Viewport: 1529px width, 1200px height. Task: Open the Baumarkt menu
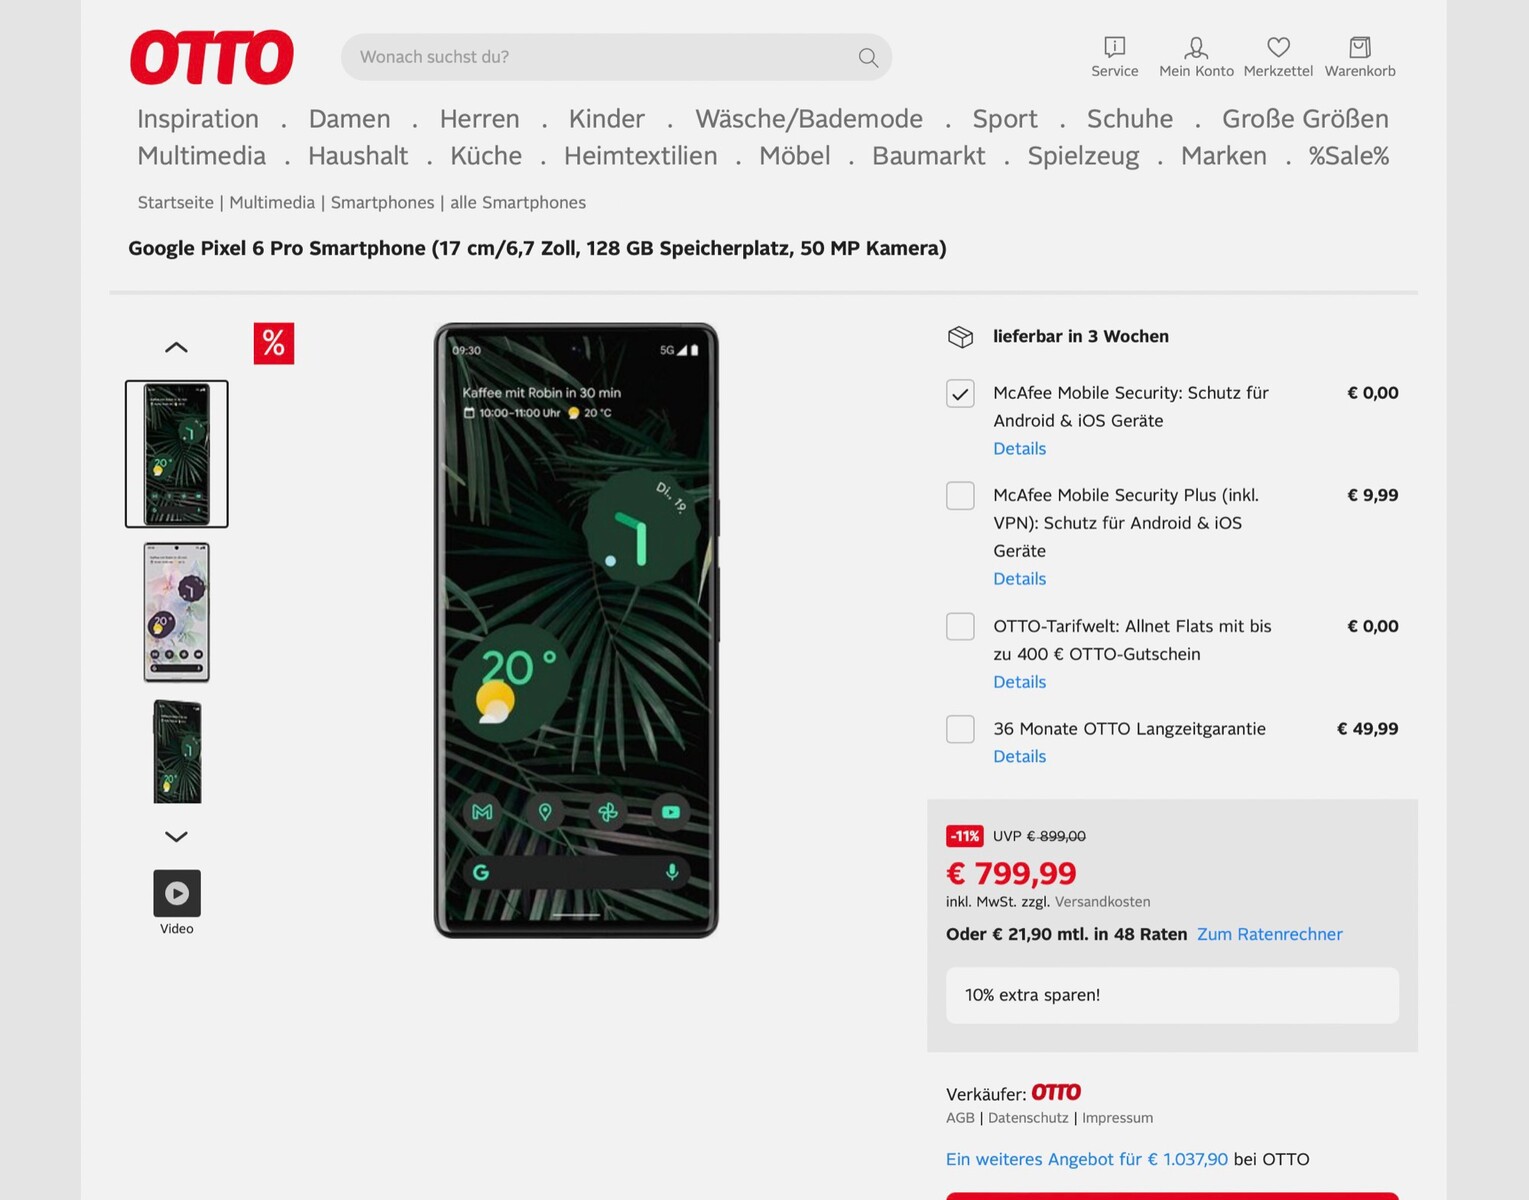tap(929, 156)
